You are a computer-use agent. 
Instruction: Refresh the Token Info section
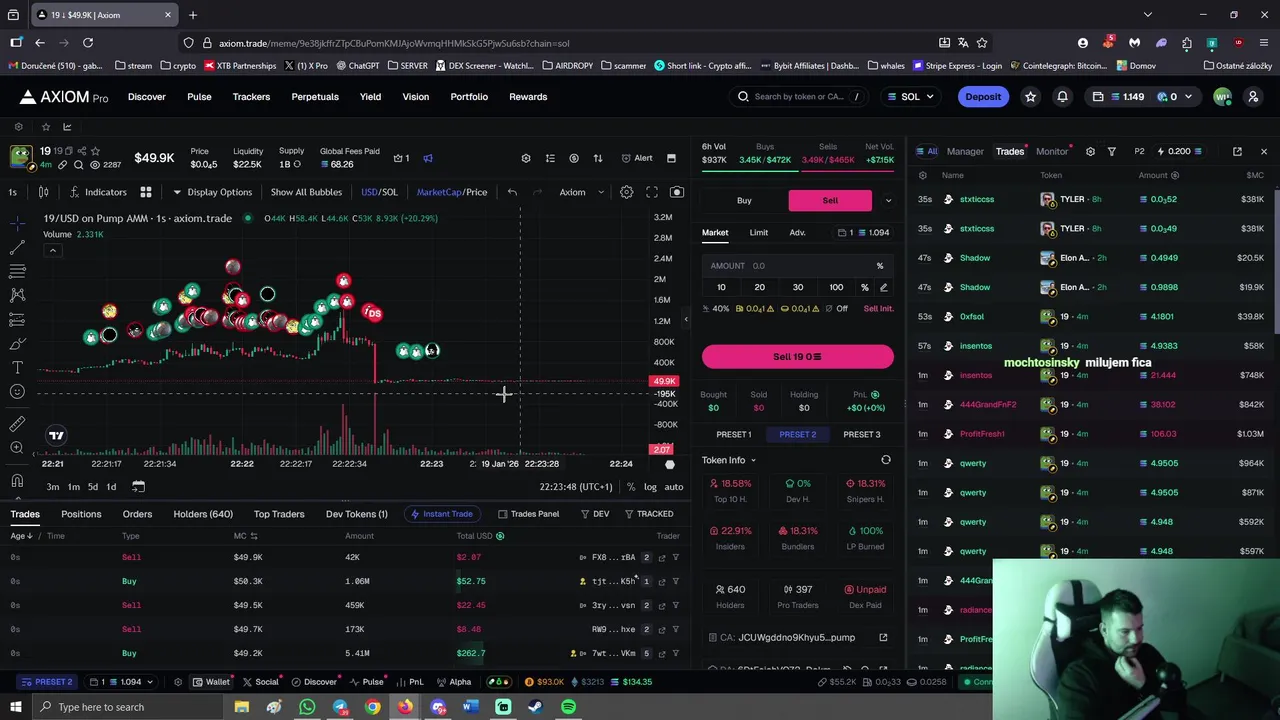click(885, 460)
